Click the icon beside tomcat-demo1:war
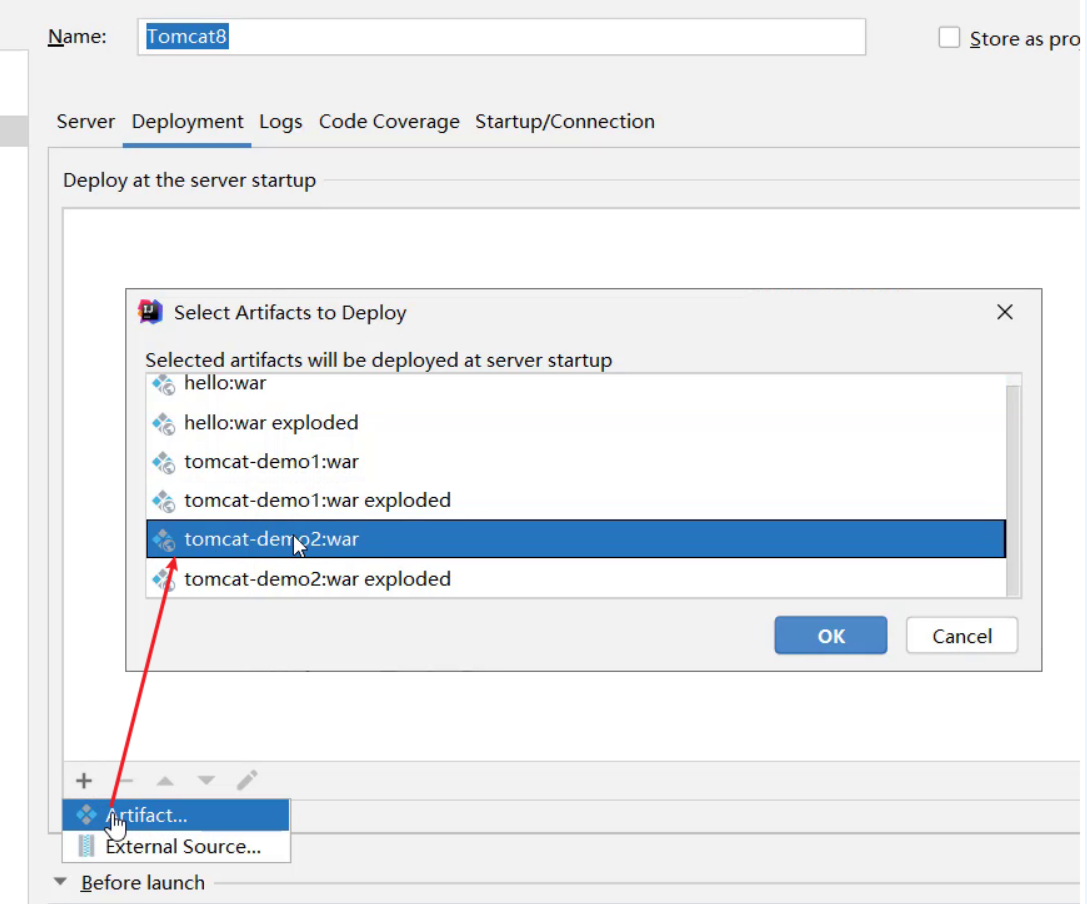The height and width of the screenshot is (904, 1087). click(x=164, y=462)
